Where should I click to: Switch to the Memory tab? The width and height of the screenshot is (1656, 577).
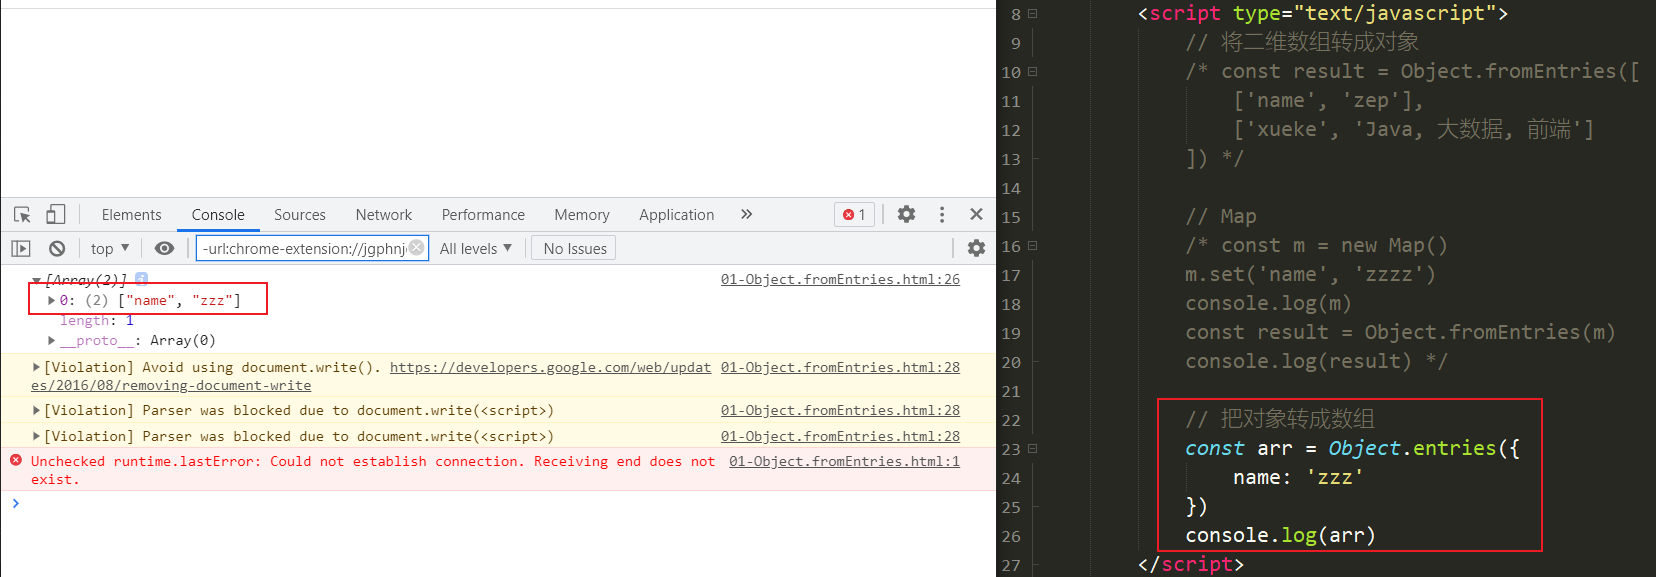[582, 214]
